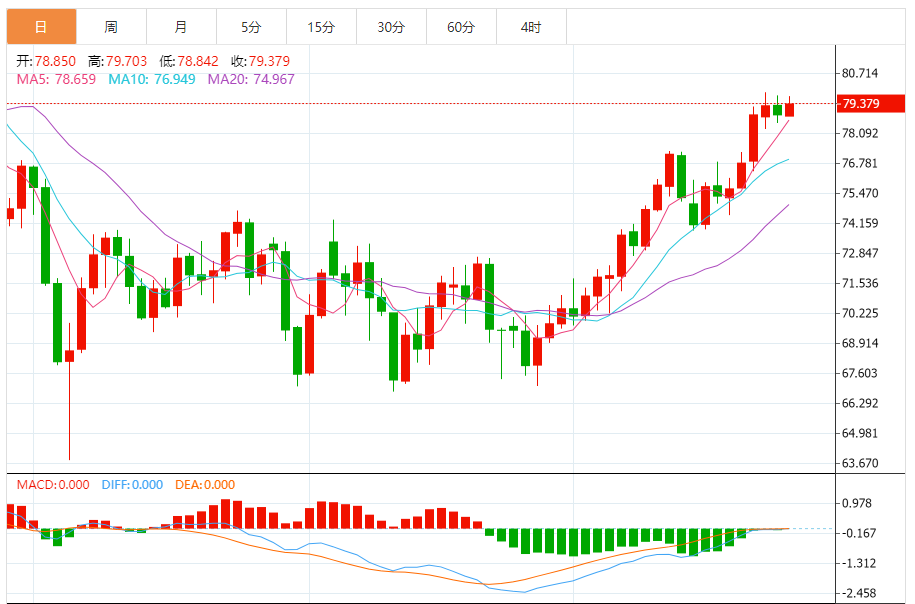Click the 72.847 price axis label

pos(860,253)
